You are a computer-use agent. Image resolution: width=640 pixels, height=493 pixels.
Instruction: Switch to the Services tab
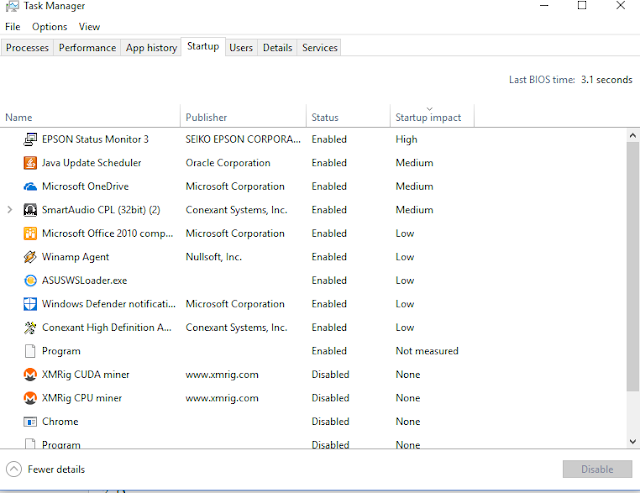(x=320, y=48)
